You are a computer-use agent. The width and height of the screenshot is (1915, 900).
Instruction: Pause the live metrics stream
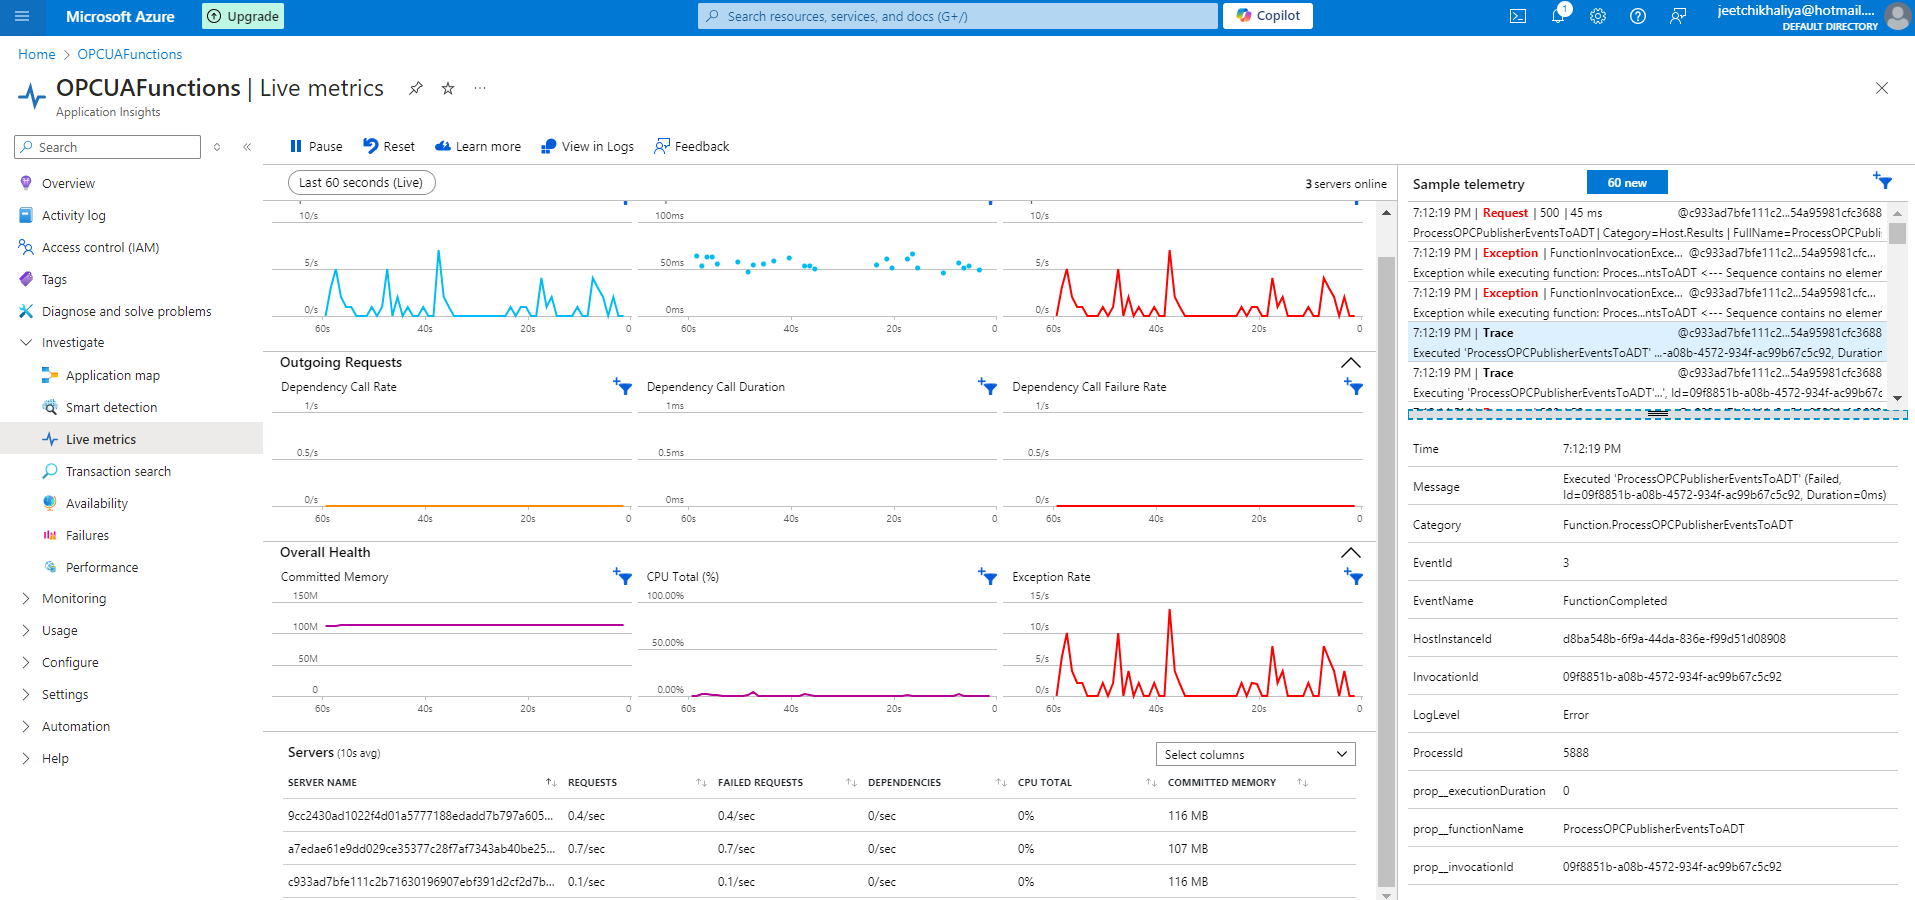click(316, 146)
